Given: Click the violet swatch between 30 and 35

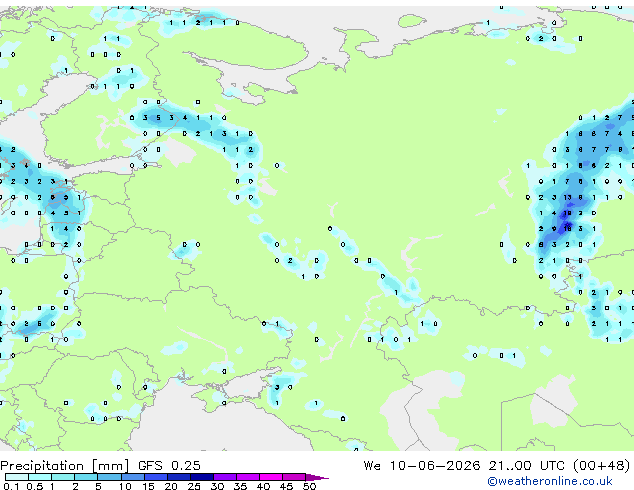Looking at the screenshot, I should pyautogui.click(x=225, y=477).
